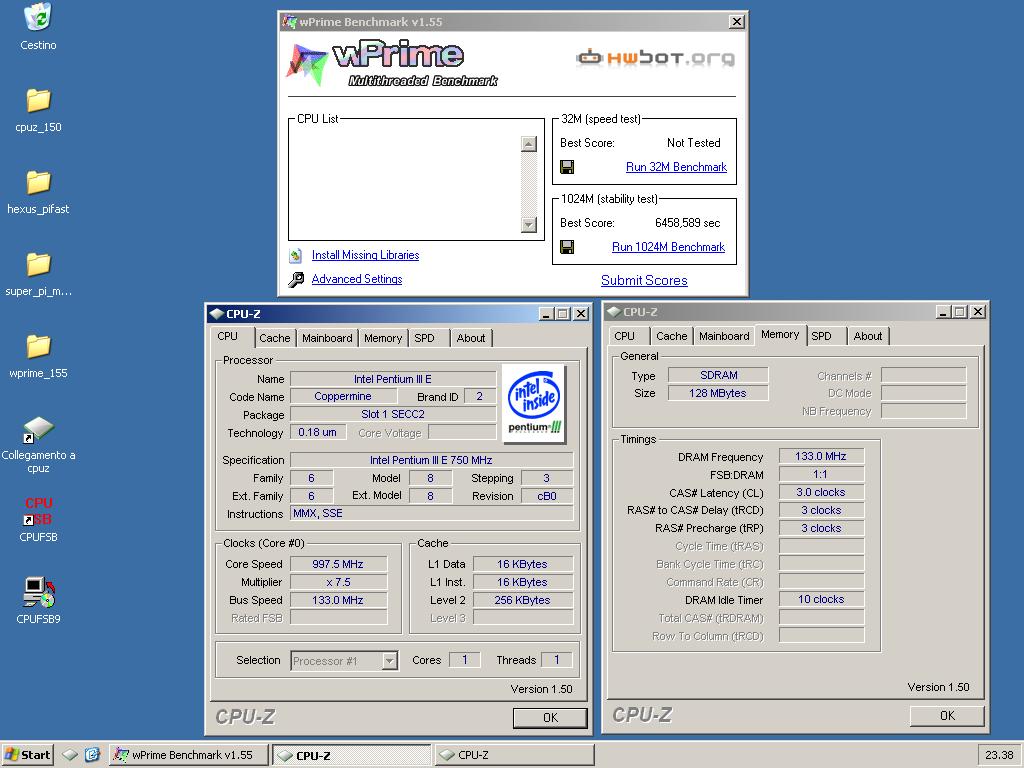
Task: Click the DRAM Idle Timer value 10 clocks
Action: point(821,600)
